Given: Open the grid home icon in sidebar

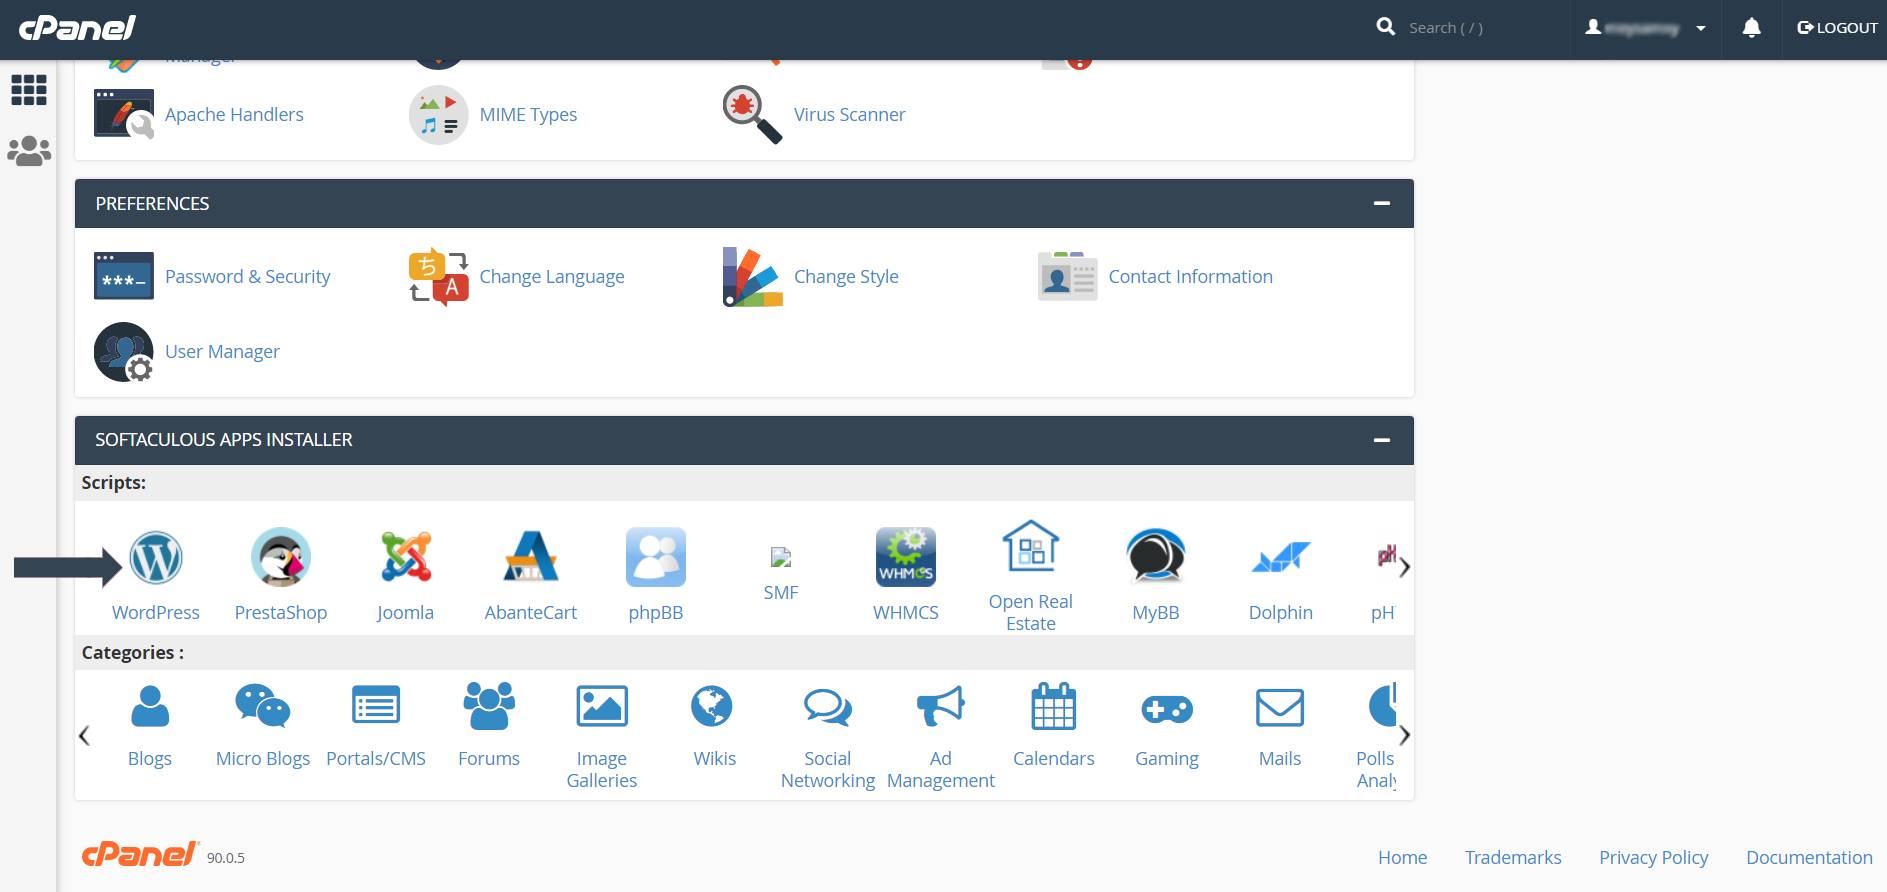Looking at the screenshot, I should 29,90.
